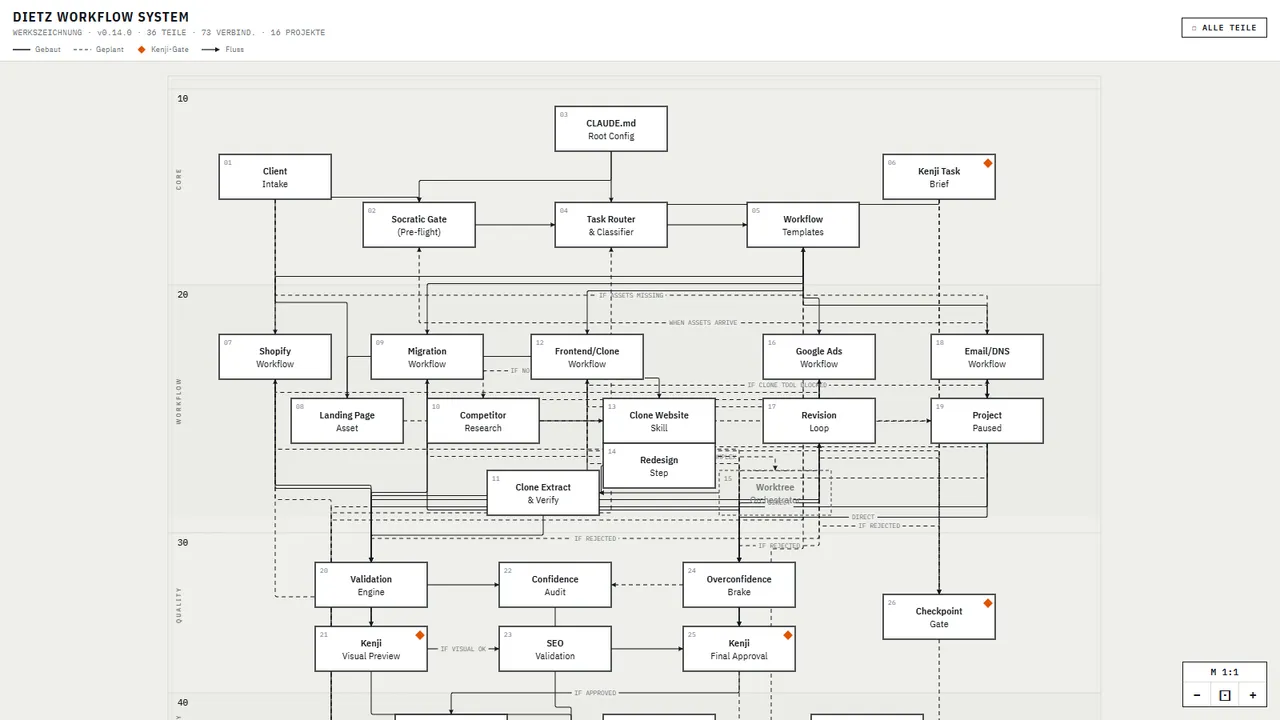This screenshot has width=1280, height=720.
Task: Click the Kenji-Gate diamond in the legend
Action: [141, 49]
